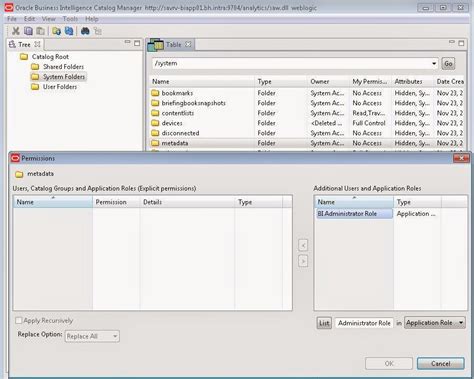The height and width of the screenshot is (379, 474).
Task: Select System Folders in the tree
Action: [x=64, y=77]
